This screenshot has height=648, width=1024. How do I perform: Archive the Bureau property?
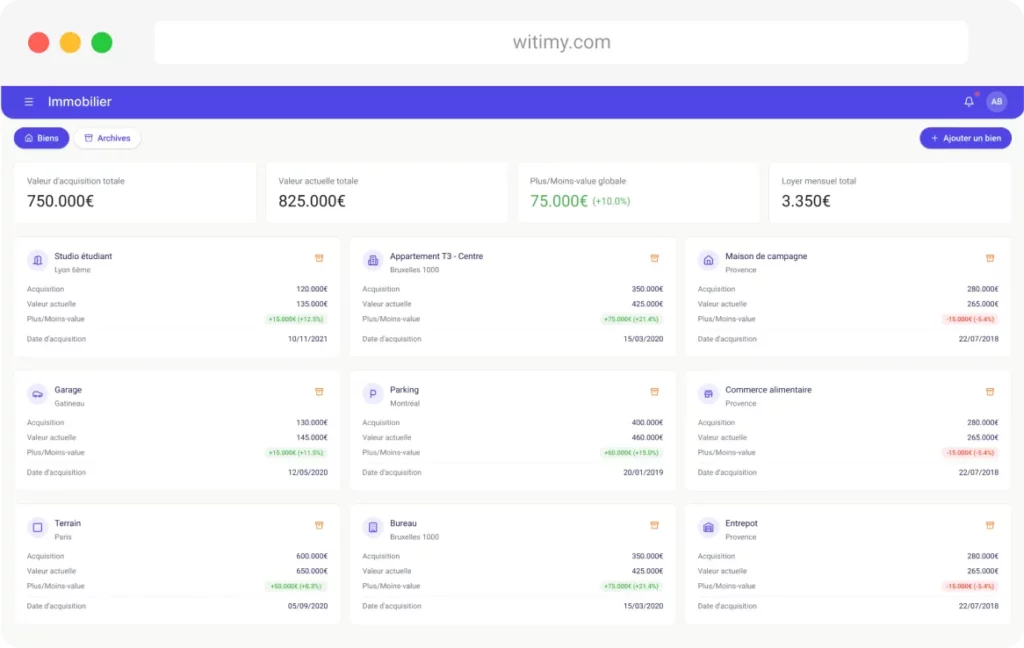tap(654, 525)
